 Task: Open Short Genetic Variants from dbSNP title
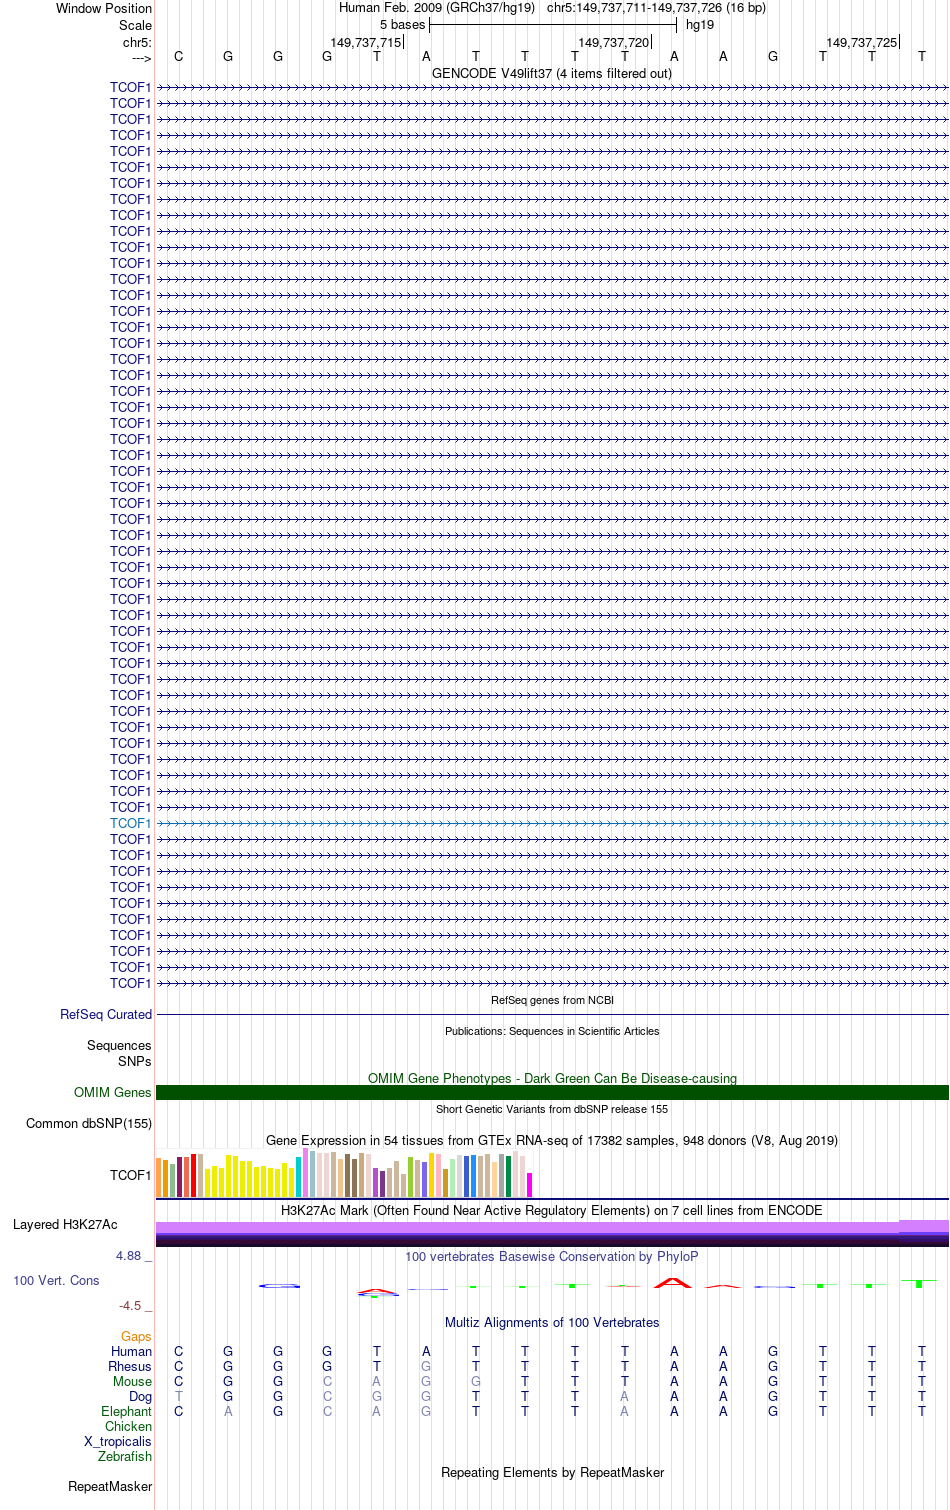[x=552, y=1109]
